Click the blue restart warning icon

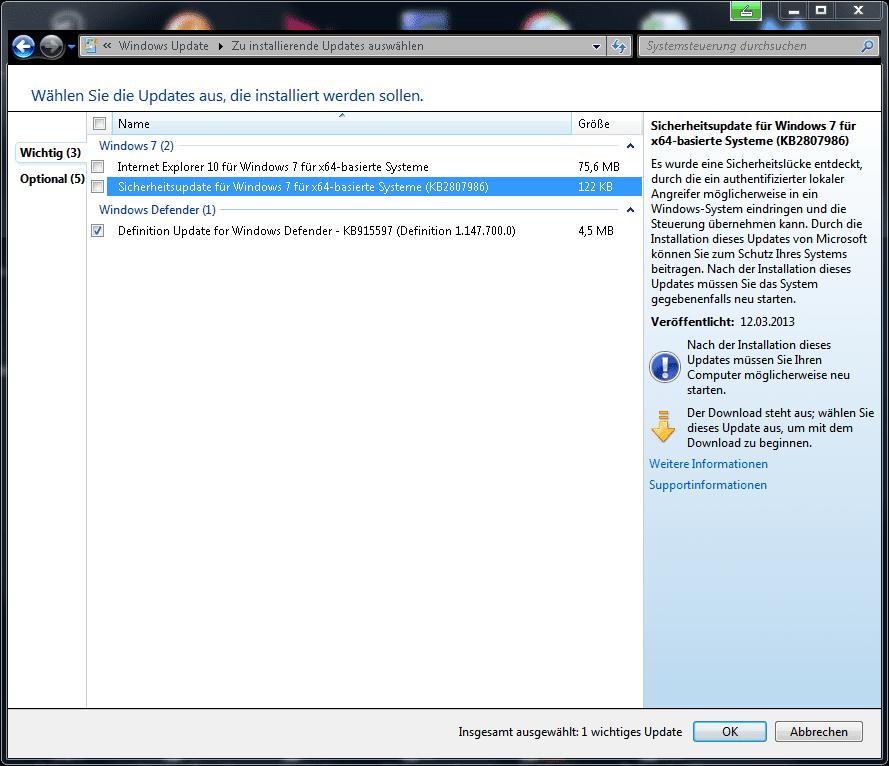pos(664,367)
